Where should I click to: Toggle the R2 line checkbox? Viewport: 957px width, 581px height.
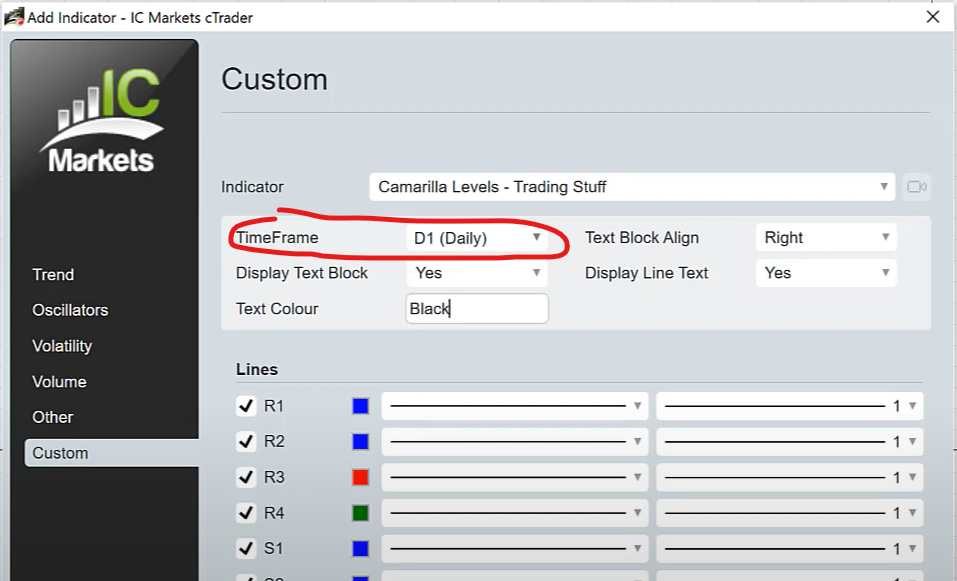click(x=246, y=441)
